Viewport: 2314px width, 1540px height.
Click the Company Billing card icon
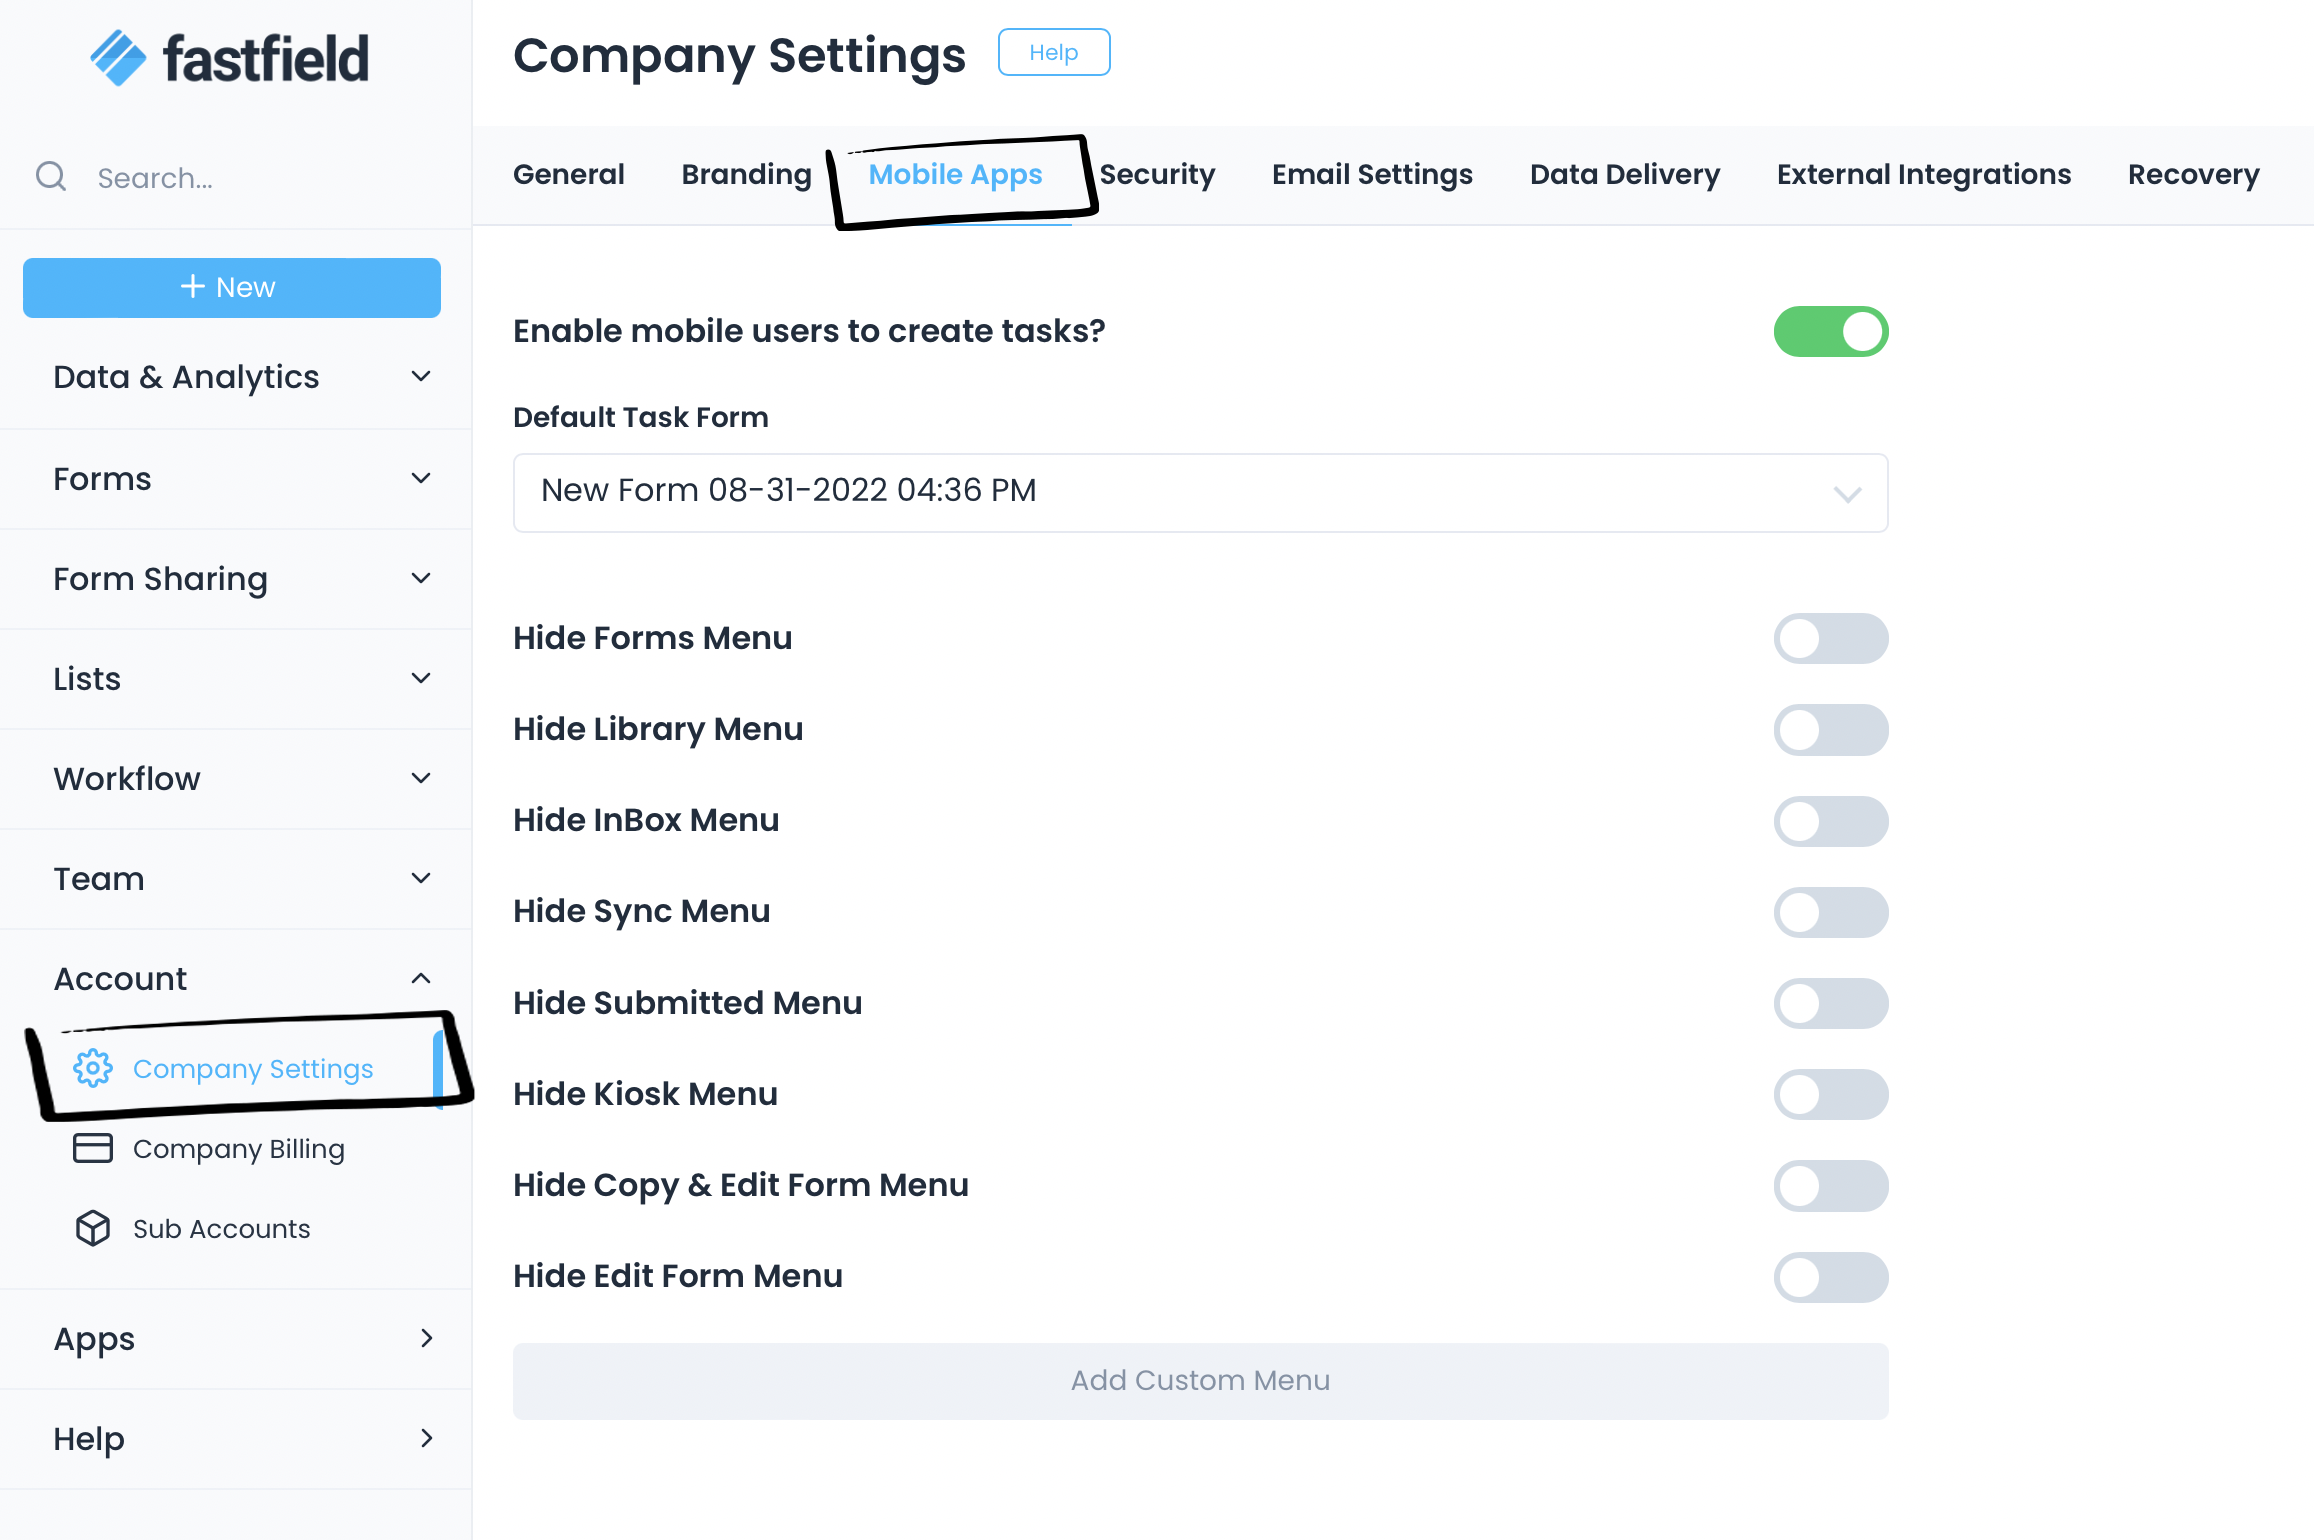tap(93, 1148)
